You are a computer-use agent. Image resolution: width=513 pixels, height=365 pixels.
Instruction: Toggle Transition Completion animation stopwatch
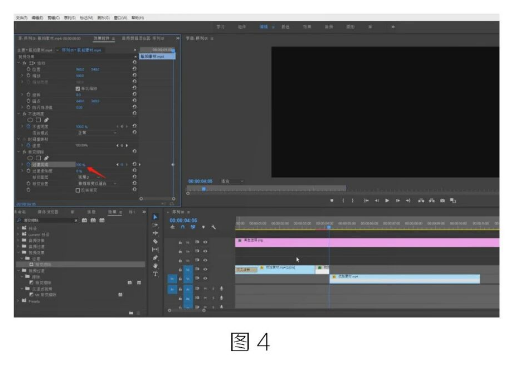point(28,165)
